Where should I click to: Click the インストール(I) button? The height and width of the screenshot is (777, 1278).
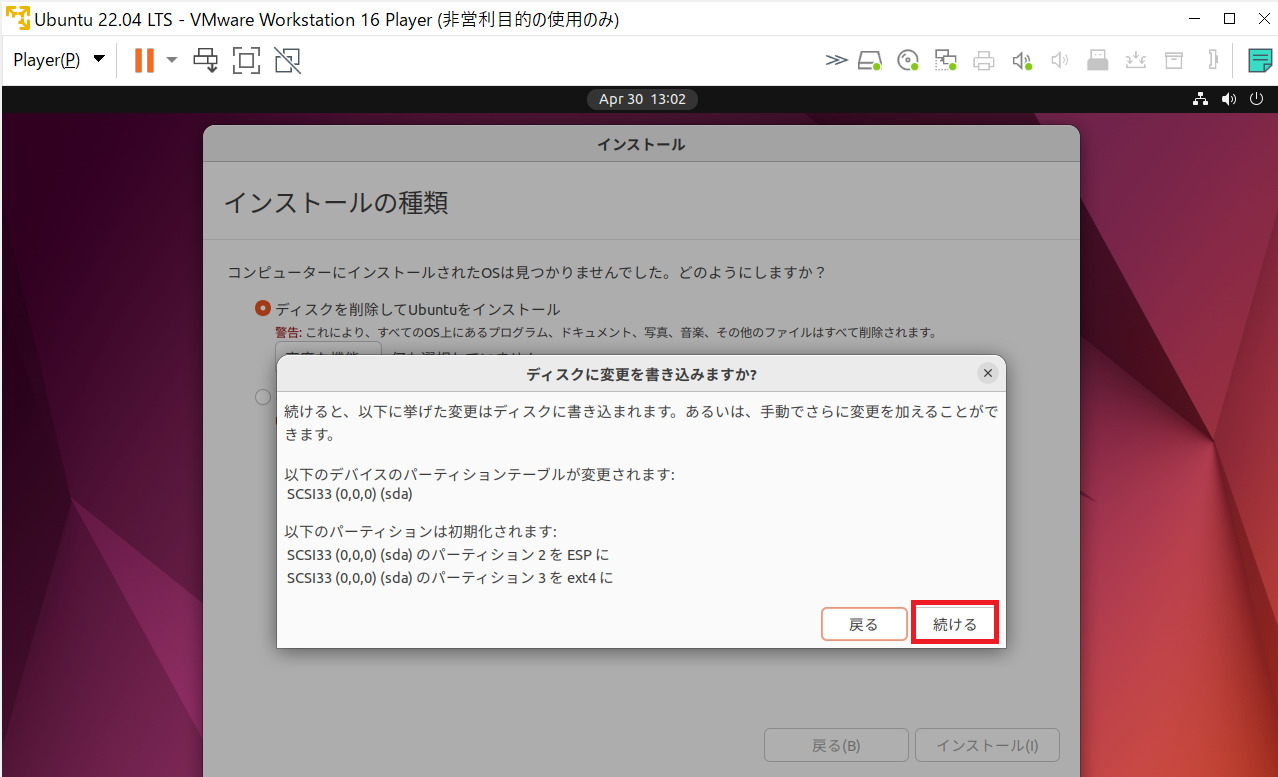coord(987,746)
